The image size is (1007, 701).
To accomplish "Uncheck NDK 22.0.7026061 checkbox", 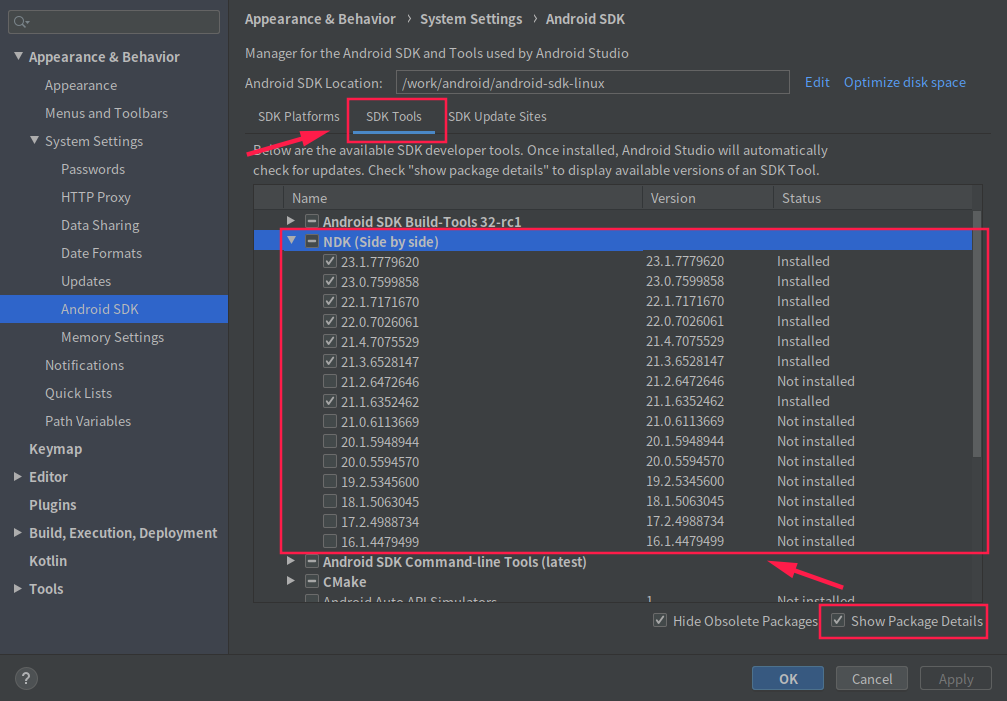I will 330,321.
